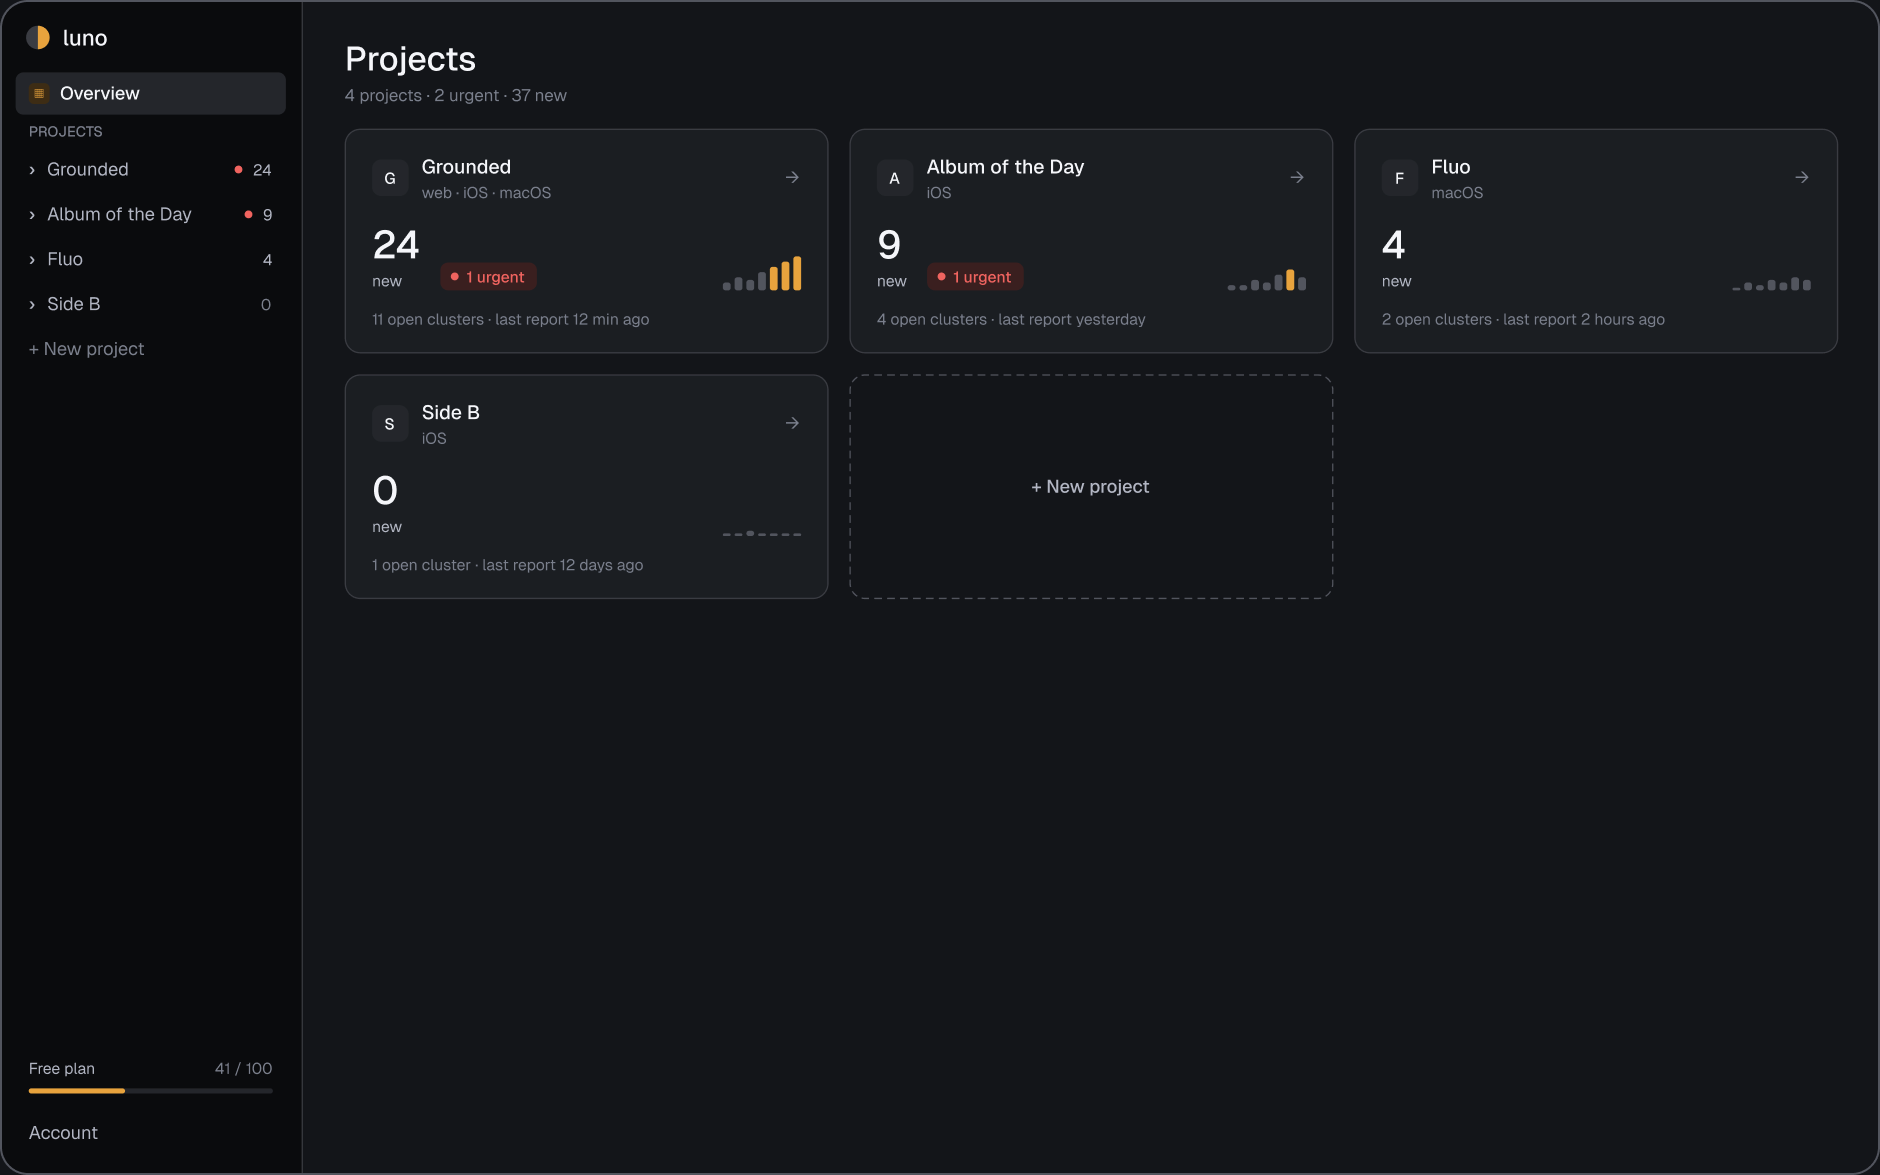Click the '4' new count on Fluo card
The width and height of the screenshot is (1880, 1175).
pyautogui.click(x=1394, y=245)
